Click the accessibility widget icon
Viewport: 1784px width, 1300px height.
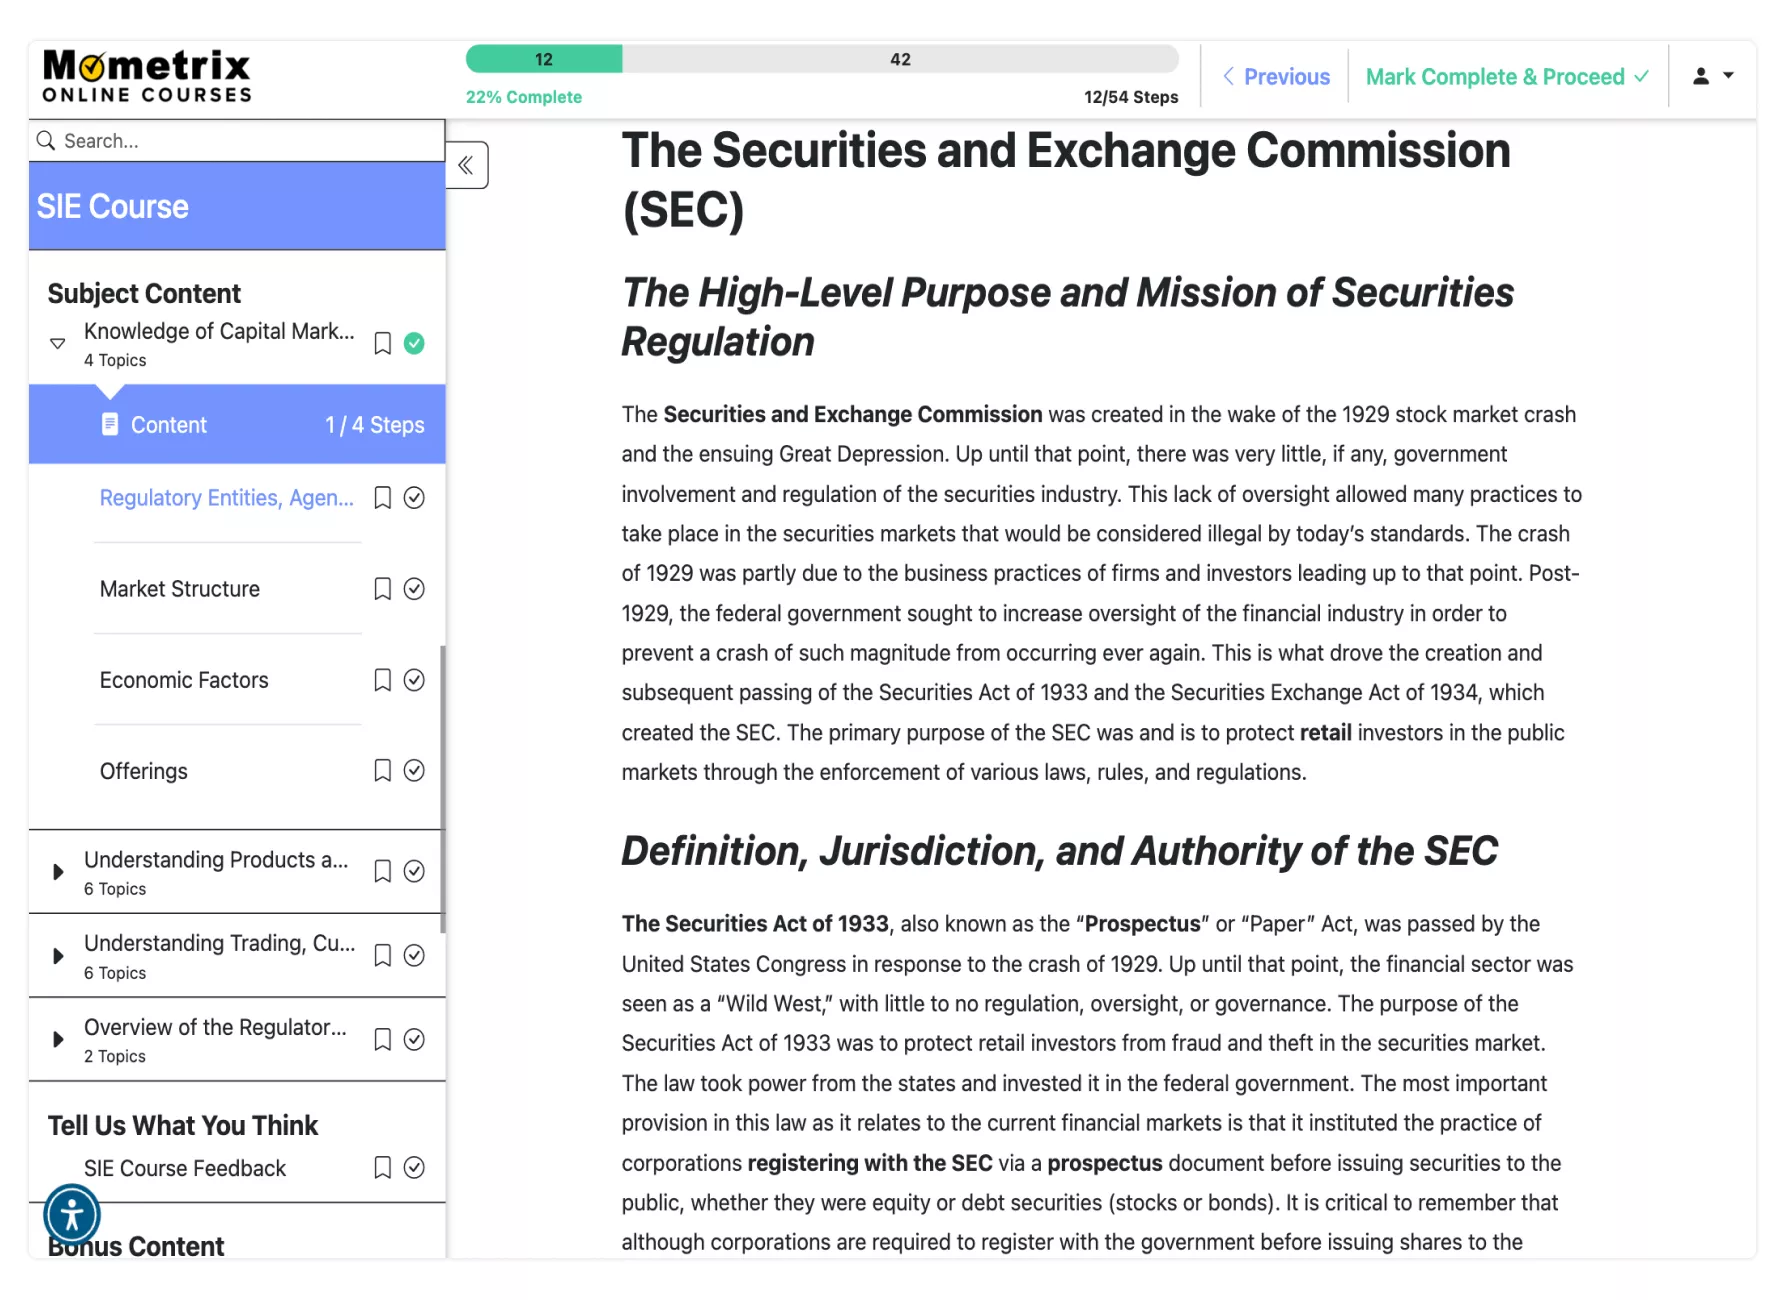[x=72, y=1216]
